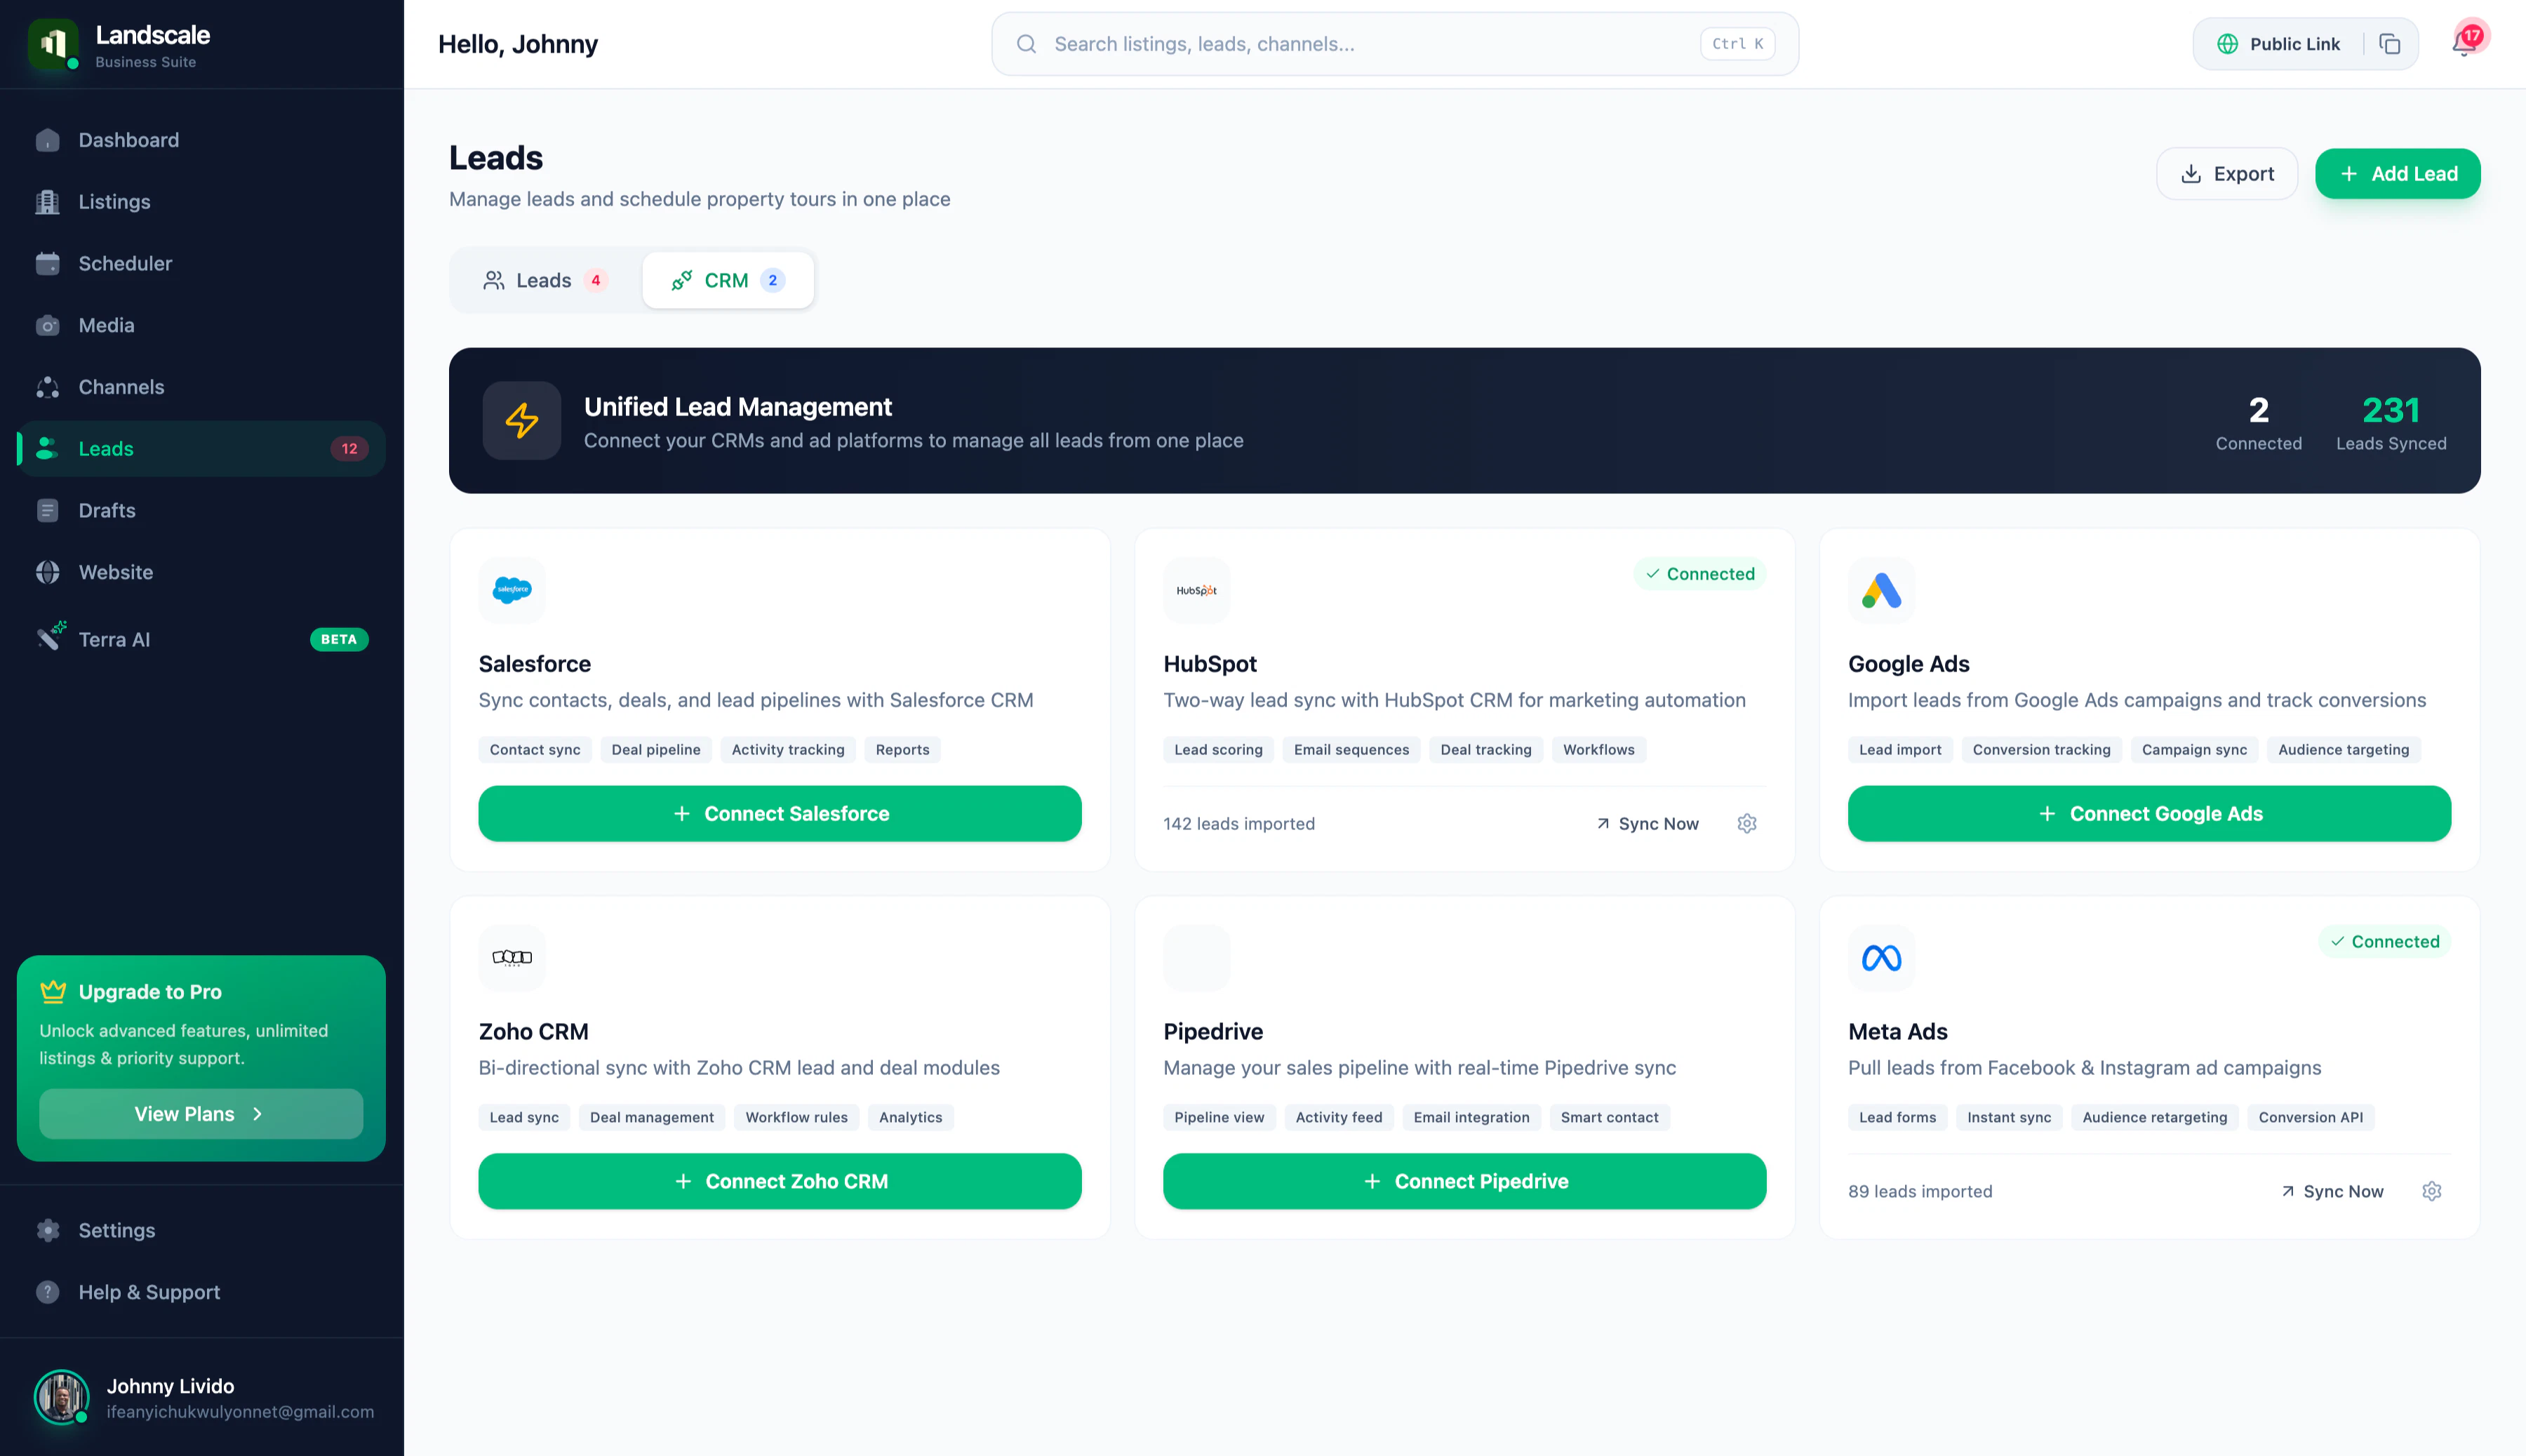Click the lightning bolt icon in banner
This screenshot has height=1456, width=2526.
click(x=522, y=420)
